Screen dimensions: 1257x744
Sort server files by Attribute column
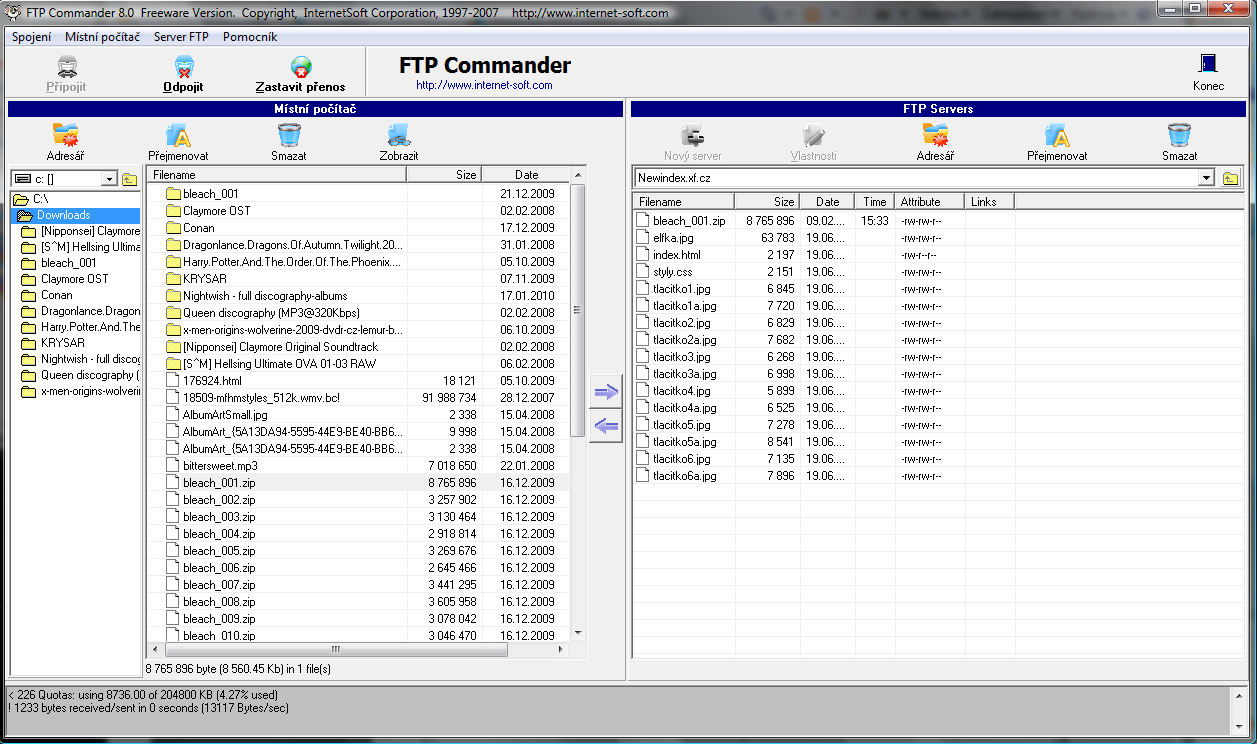coord(930,202)
